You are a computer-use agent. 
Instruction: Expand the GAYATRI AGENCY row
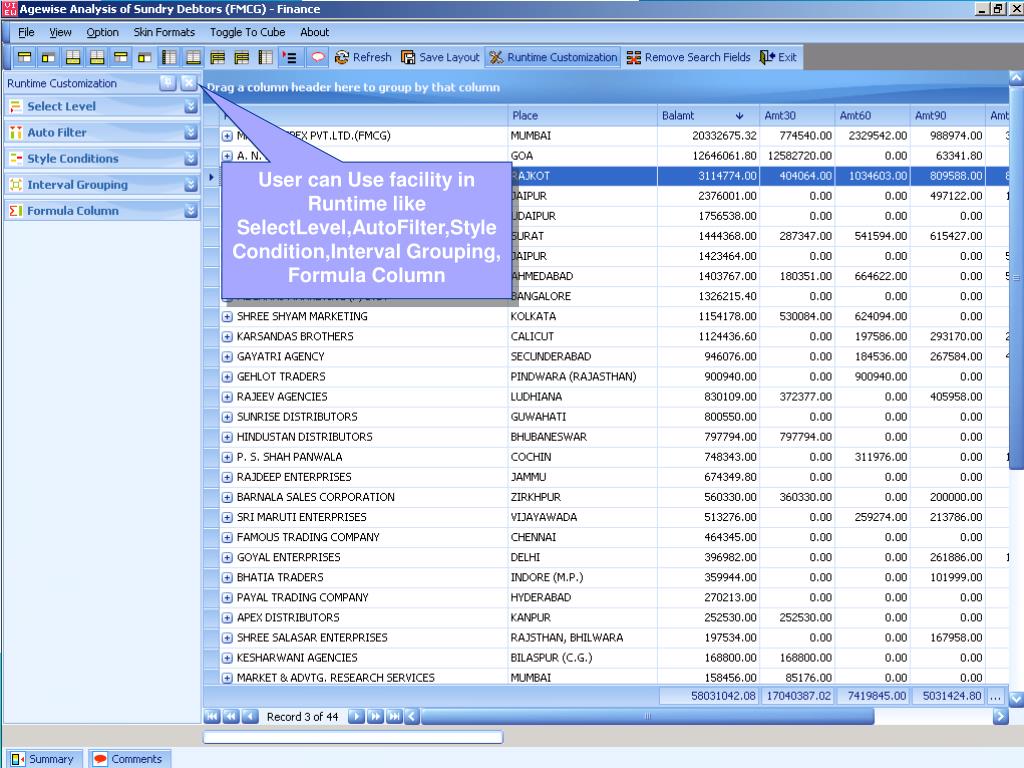[227, 357]
